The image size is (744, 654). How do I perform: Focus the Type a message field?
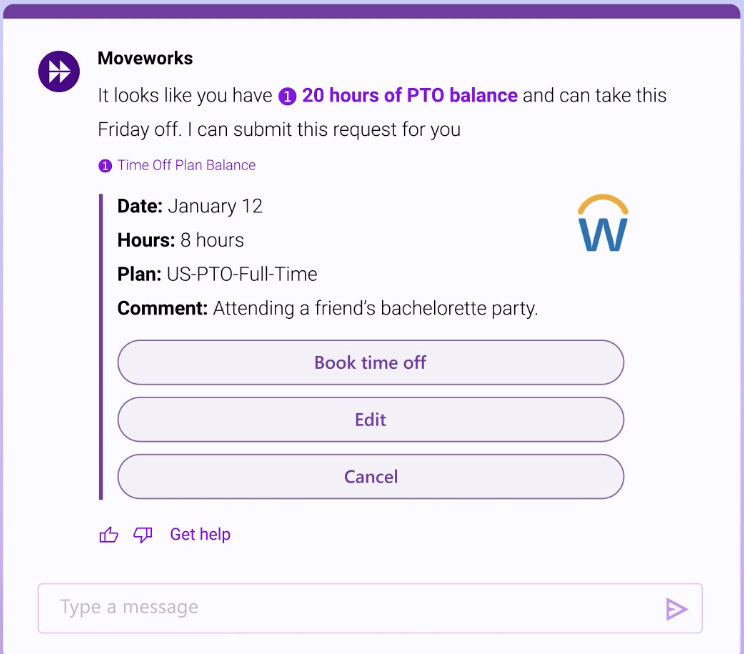click(x=370, y=608)
